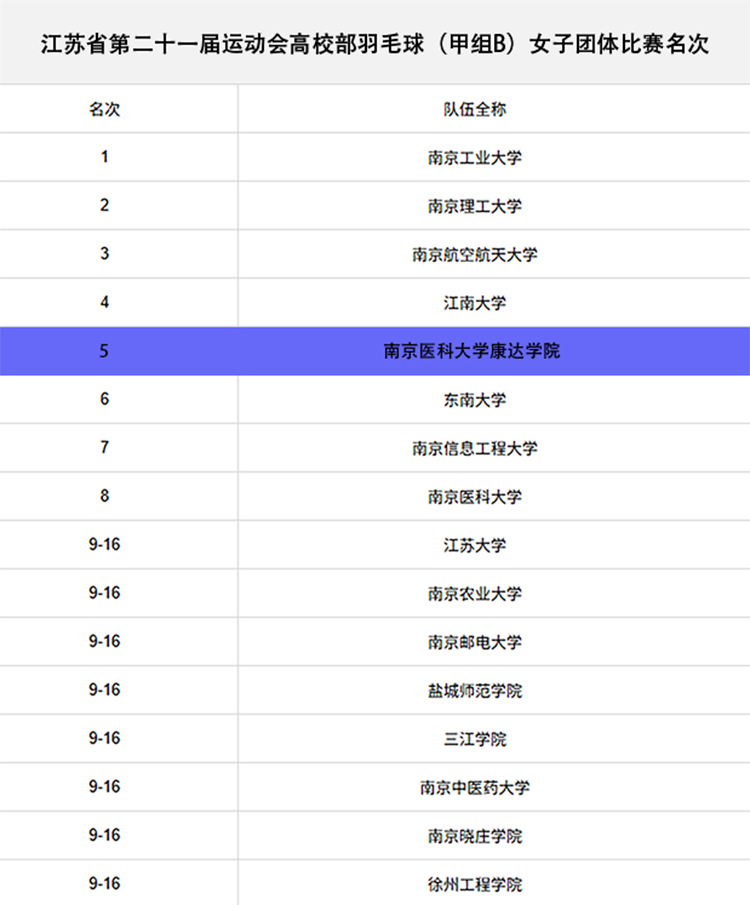Click the table title about 羽毛球女子团体比赛名次

coord(375,45)
